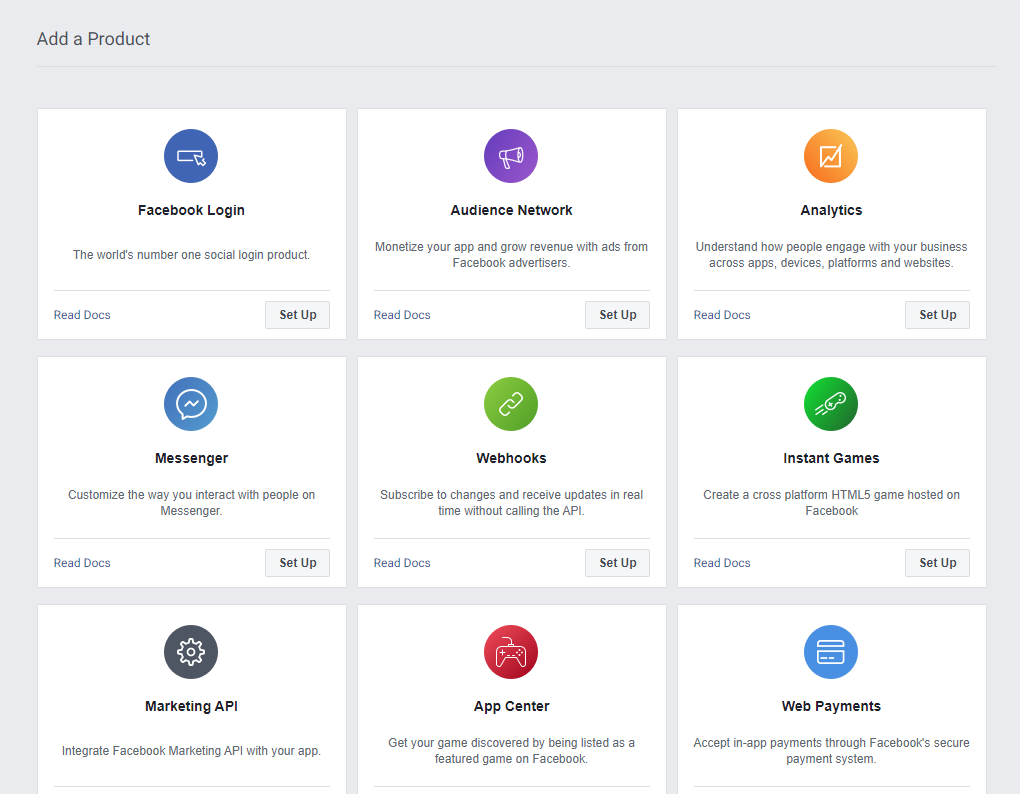The image size is (1020, 794).
Task: Click 'Create a cross platform HTML5 game' description
Action: (x=831, y=503)
